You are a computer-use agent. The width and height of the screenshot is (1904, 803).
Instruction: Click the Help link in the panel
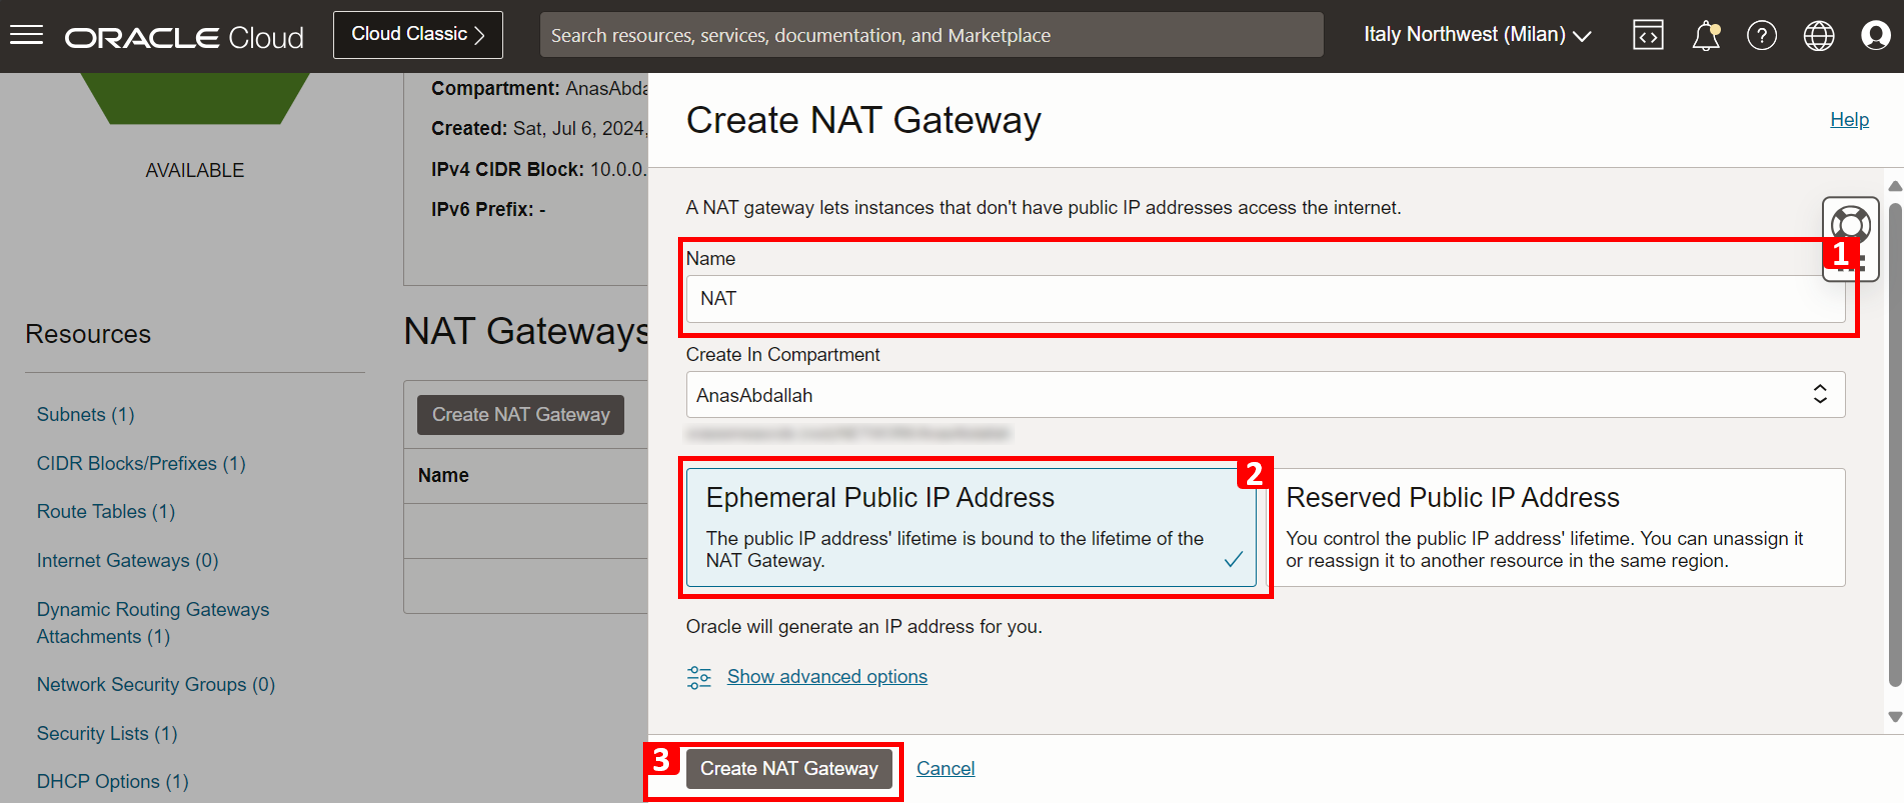click(x=1849, y=120)
